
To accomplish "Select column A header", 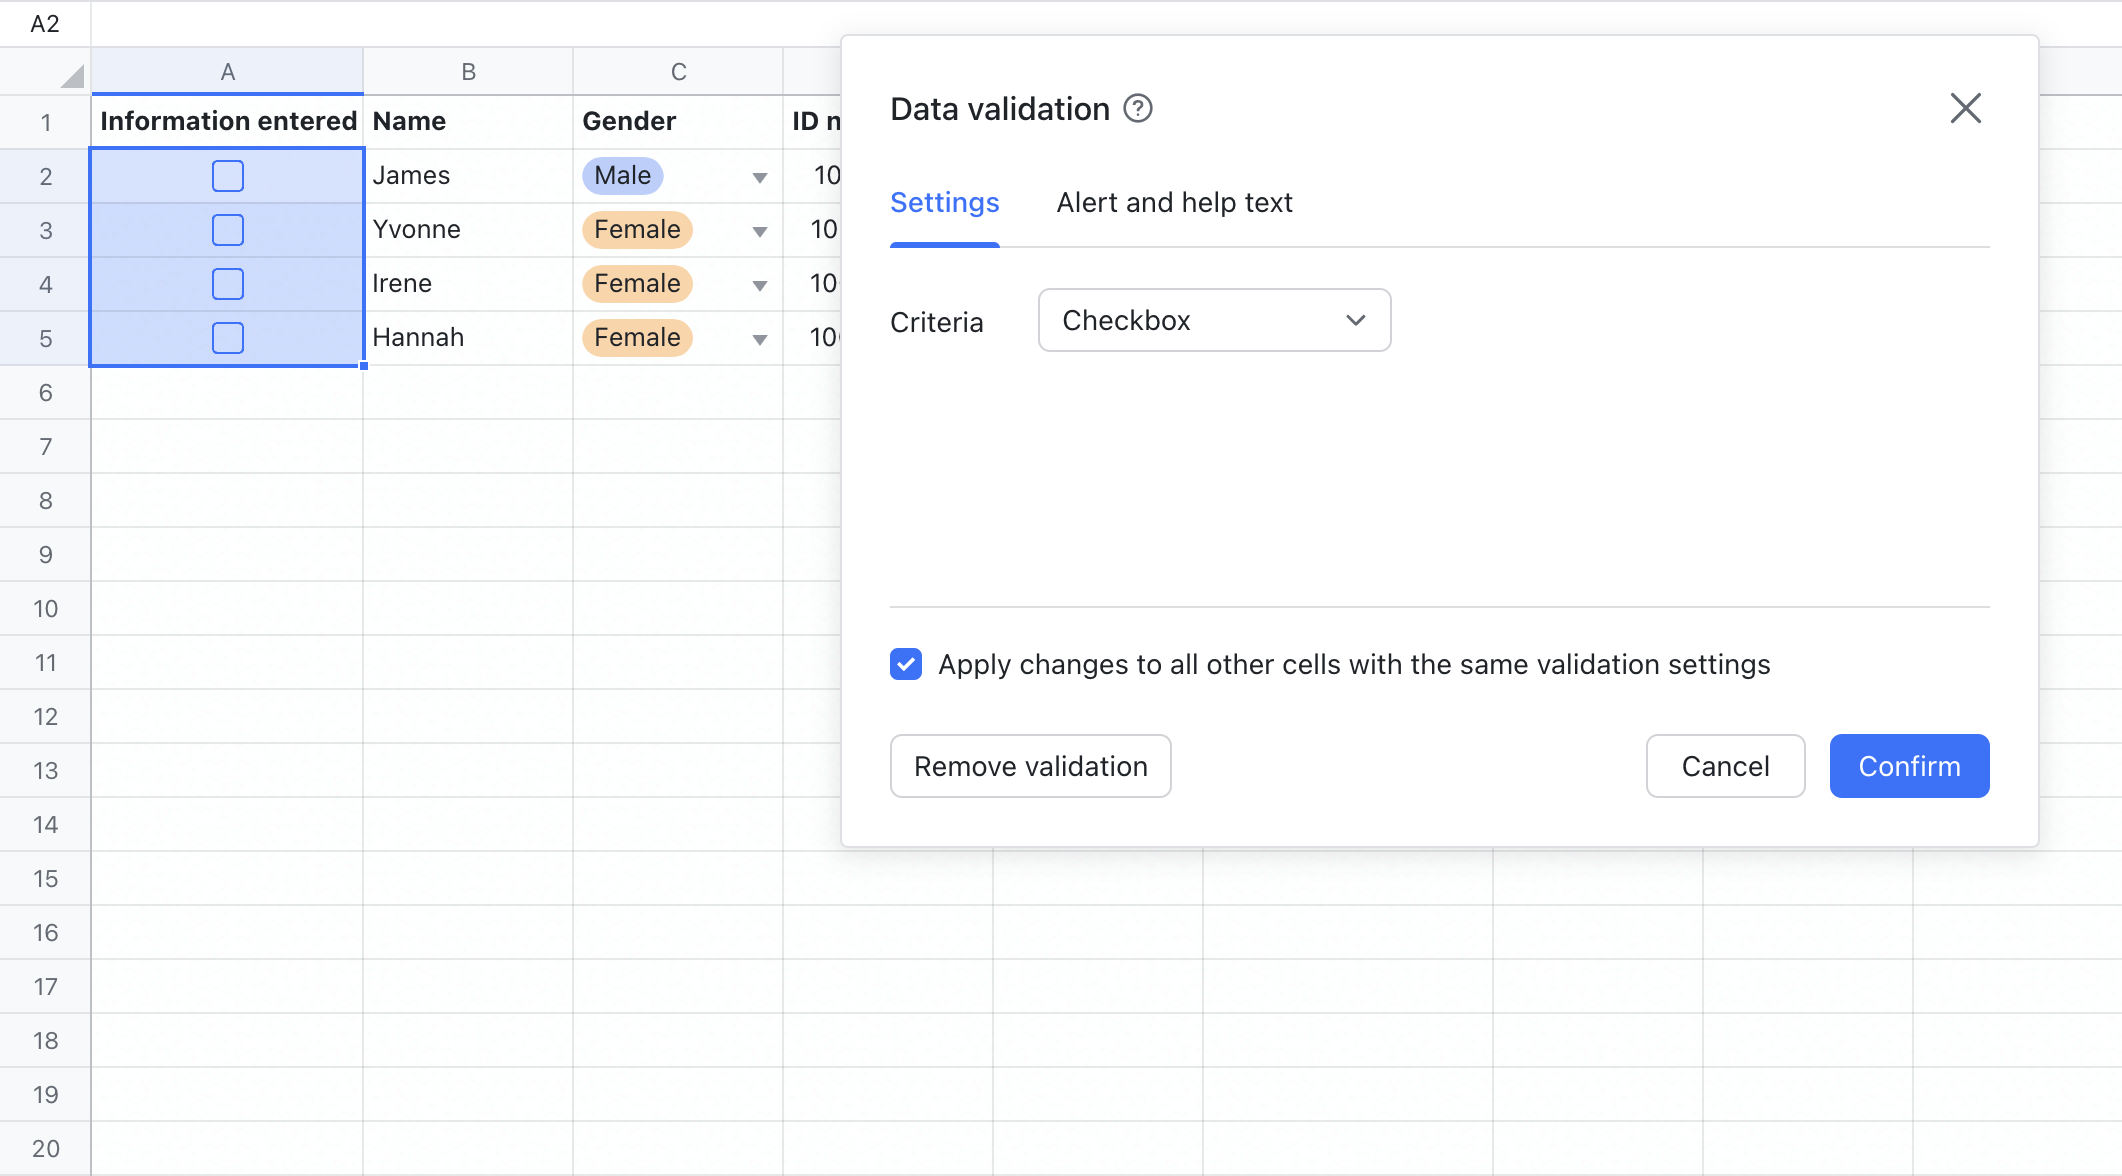I will [x=227, y=70].
